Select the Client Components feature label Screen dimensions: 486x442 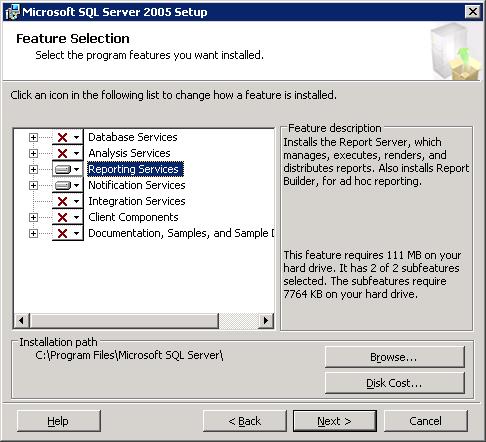(133, 217)
